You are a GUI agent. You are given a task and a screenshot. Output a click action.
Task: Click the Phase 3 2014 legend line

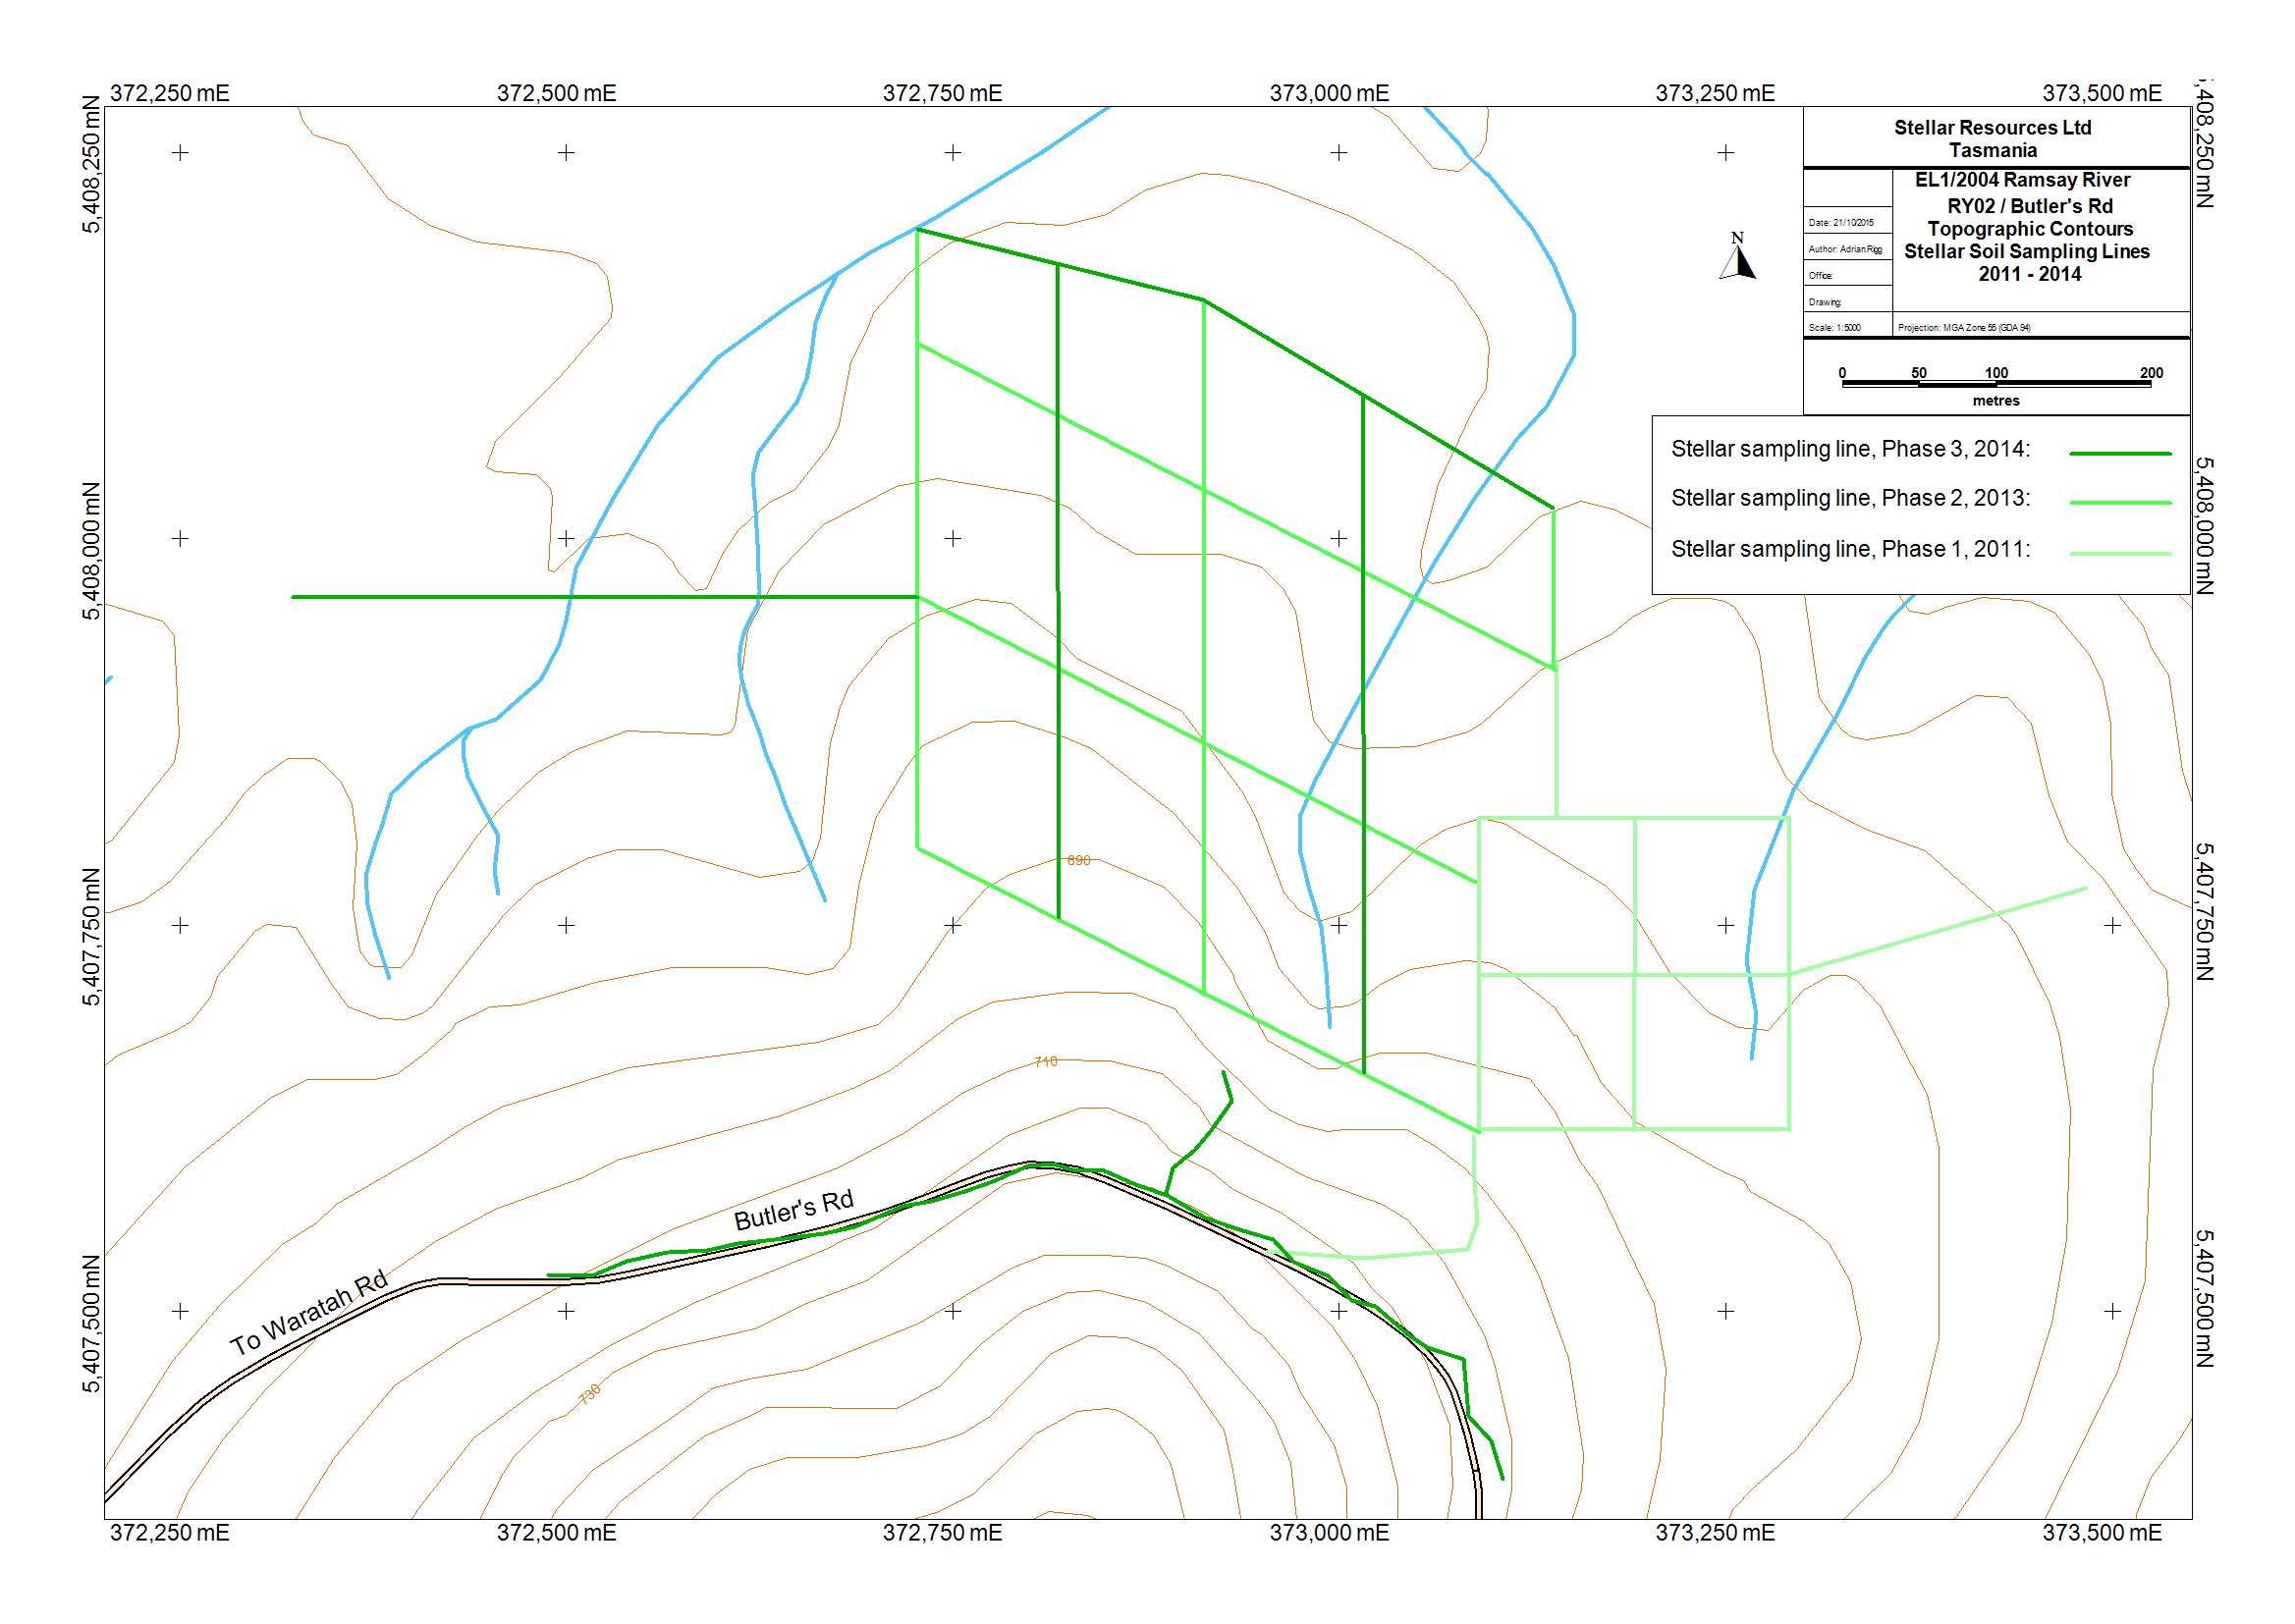[x=2119, y=453]
